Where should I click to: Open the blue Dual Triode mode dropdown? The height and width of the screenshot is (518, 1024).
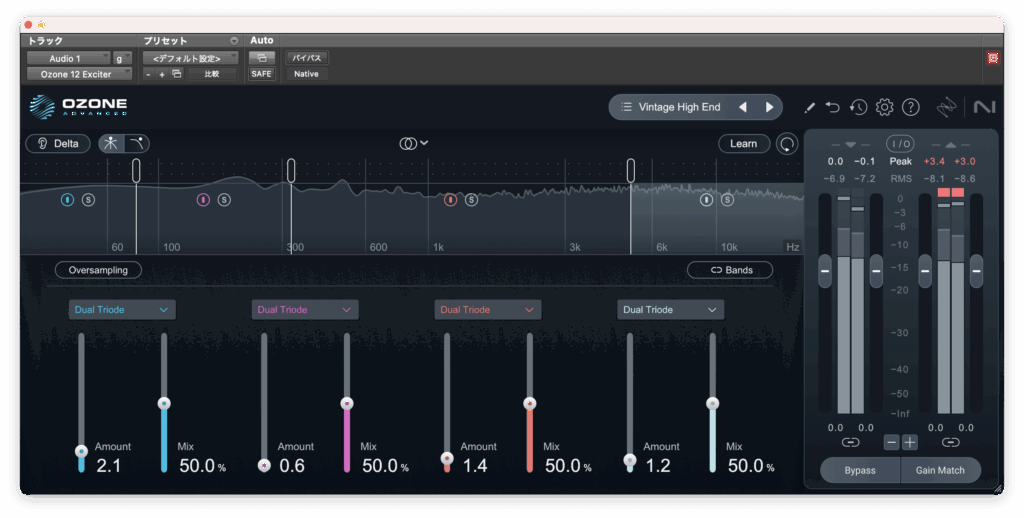point(122,310)
